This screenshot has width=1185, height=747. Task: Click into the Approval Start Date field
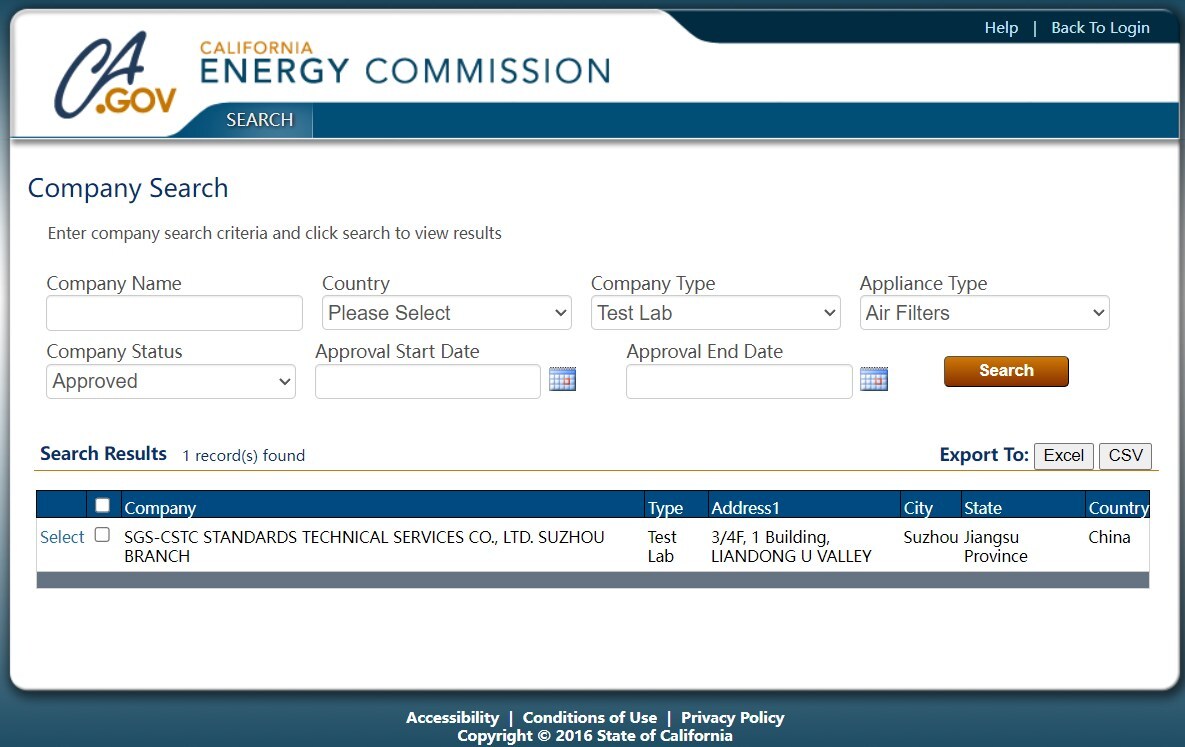pyautogui.click(x=428, y=381)
